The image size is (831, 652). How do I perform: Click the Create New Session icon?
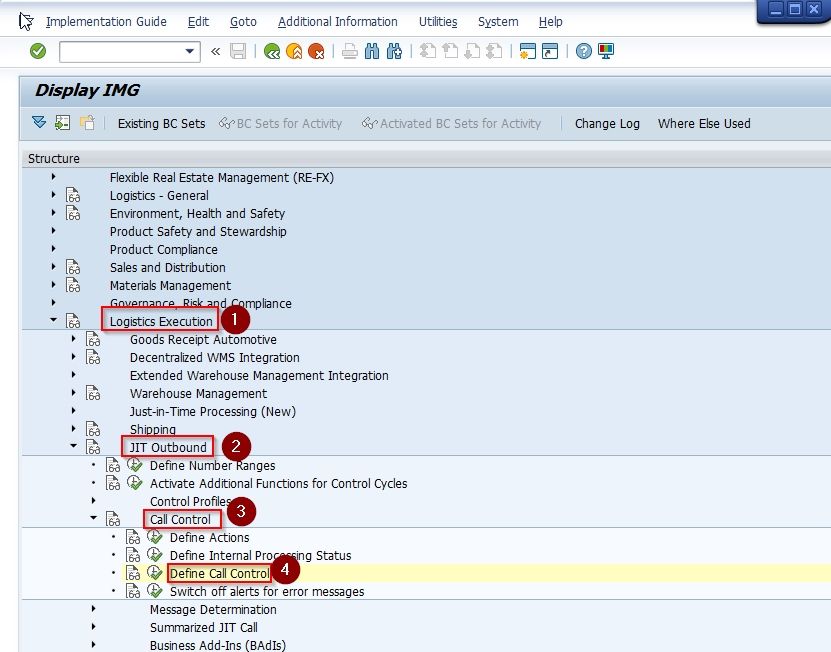tap(528, 51)
